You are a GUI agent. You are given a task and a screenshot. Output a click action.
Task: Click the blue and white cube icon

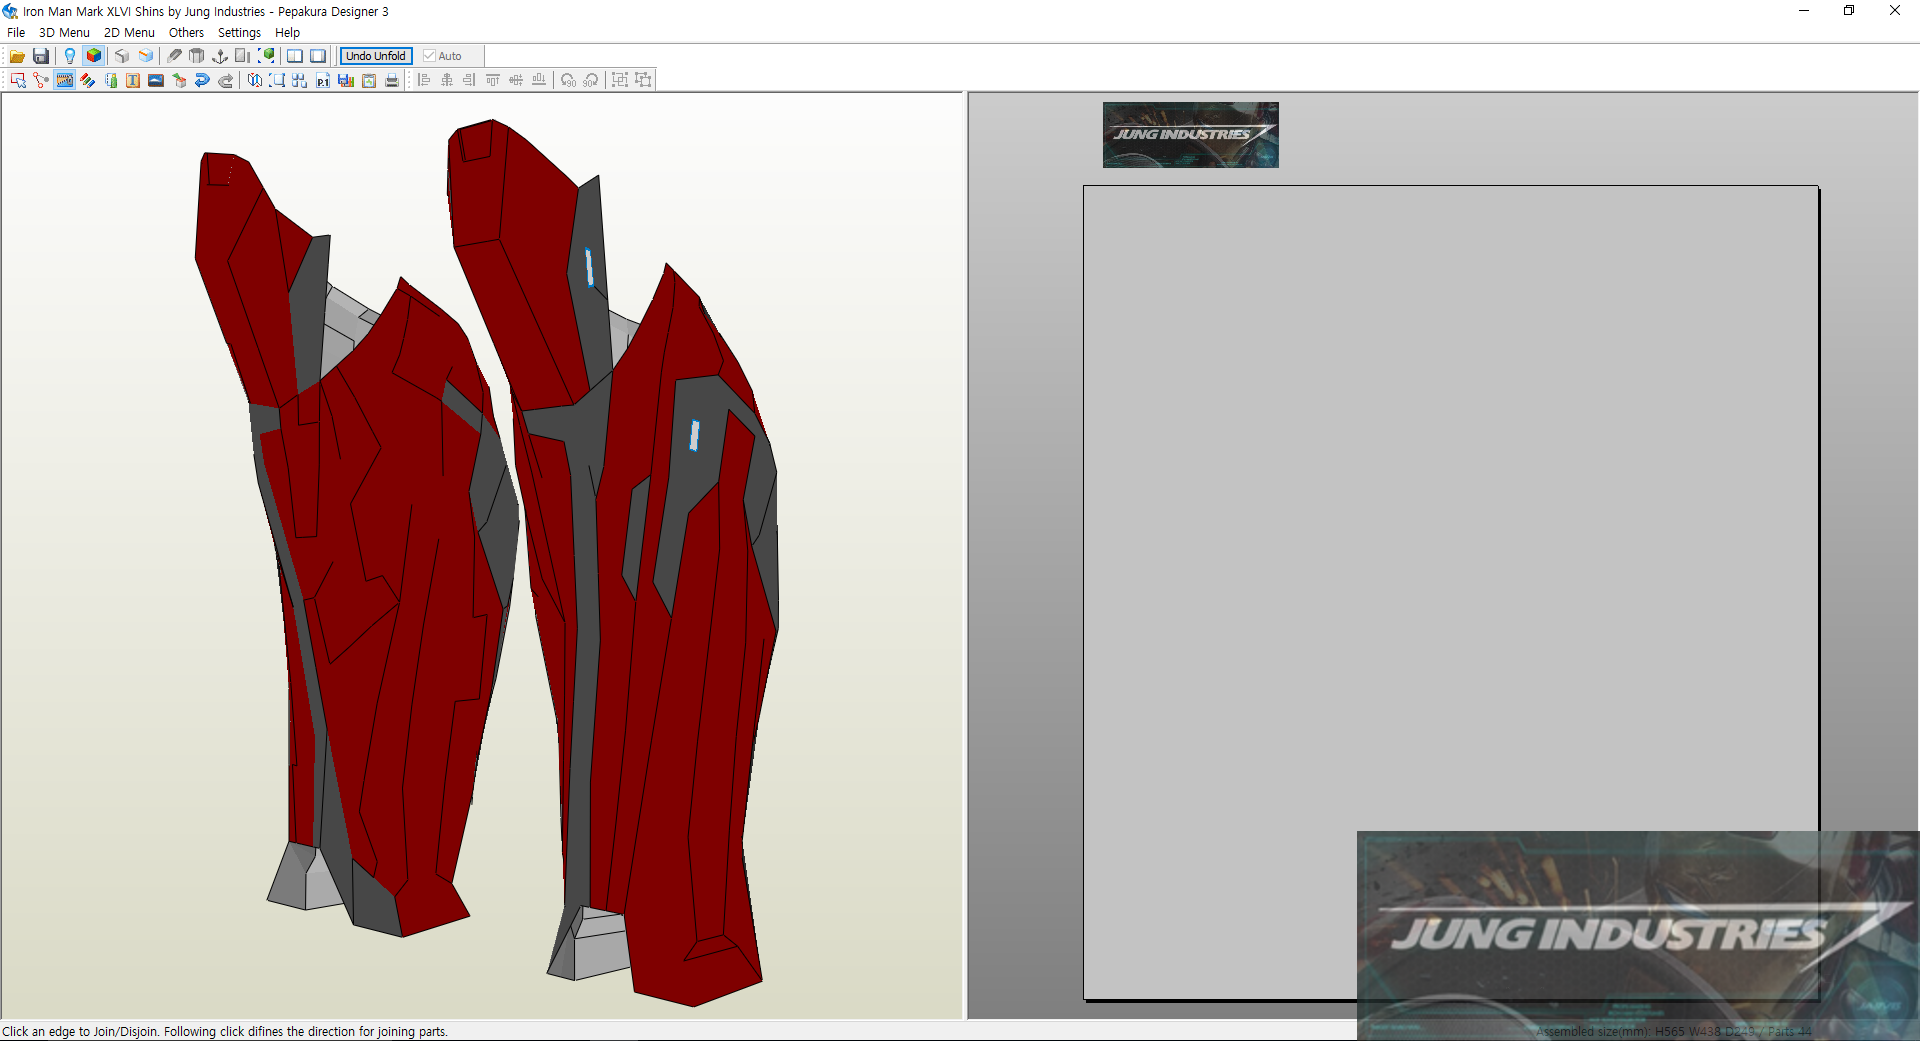pyautogui.click(x=146, y=56)
